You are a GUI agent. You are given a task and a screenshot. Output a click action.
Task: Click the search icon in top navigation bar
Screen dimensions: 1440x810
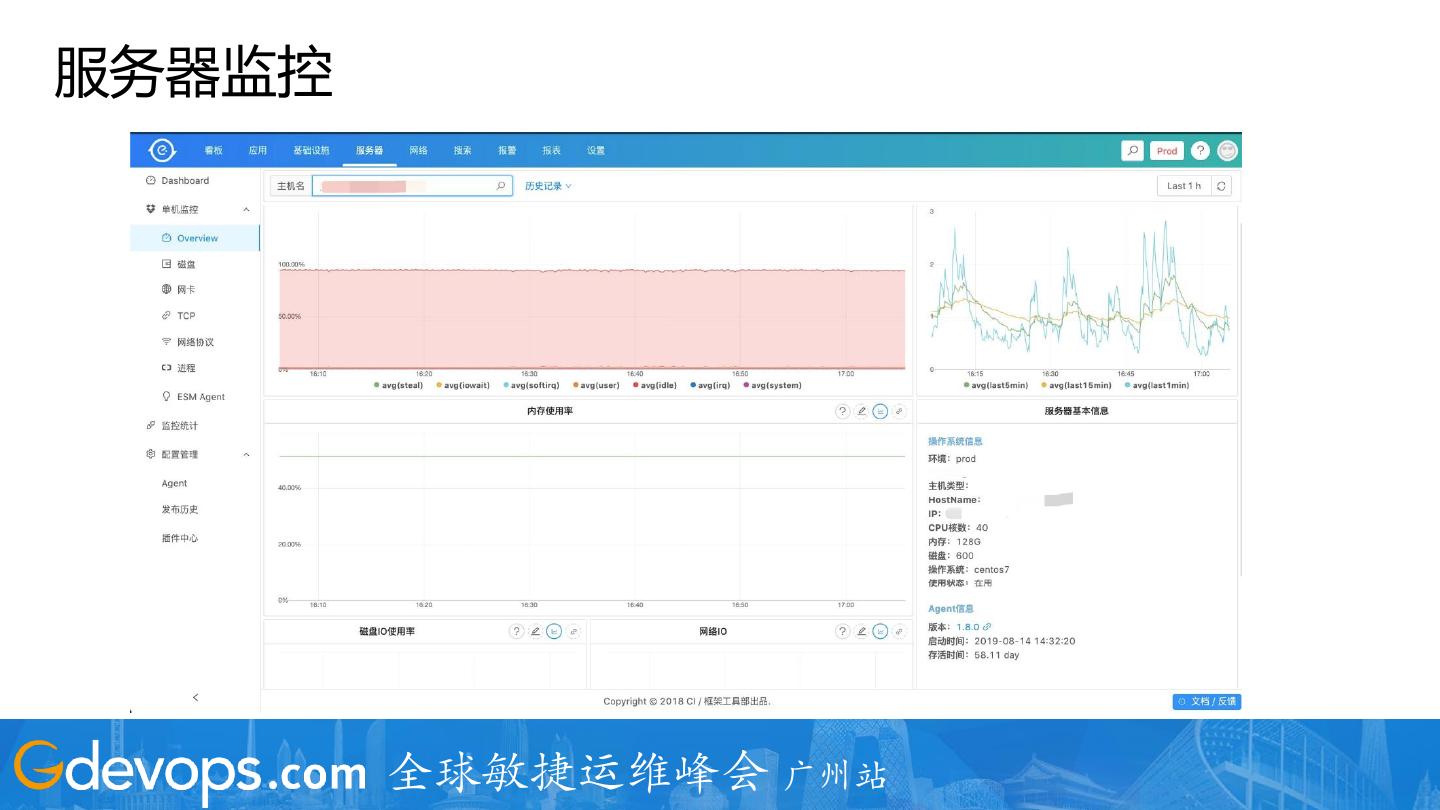pos(1132,151)
